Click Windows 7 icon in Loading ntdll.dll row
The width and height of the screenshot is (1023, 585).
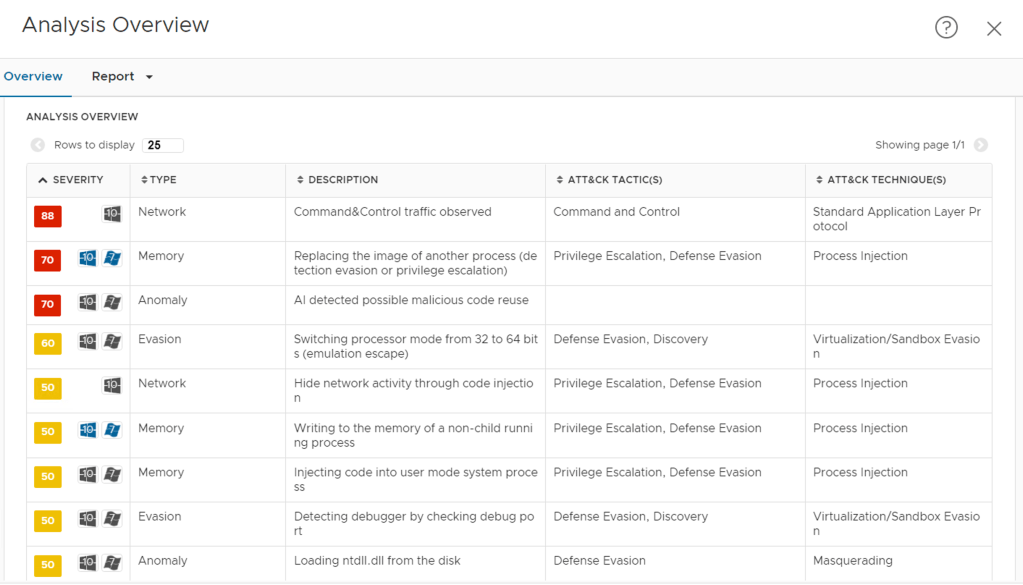point(112,563)
